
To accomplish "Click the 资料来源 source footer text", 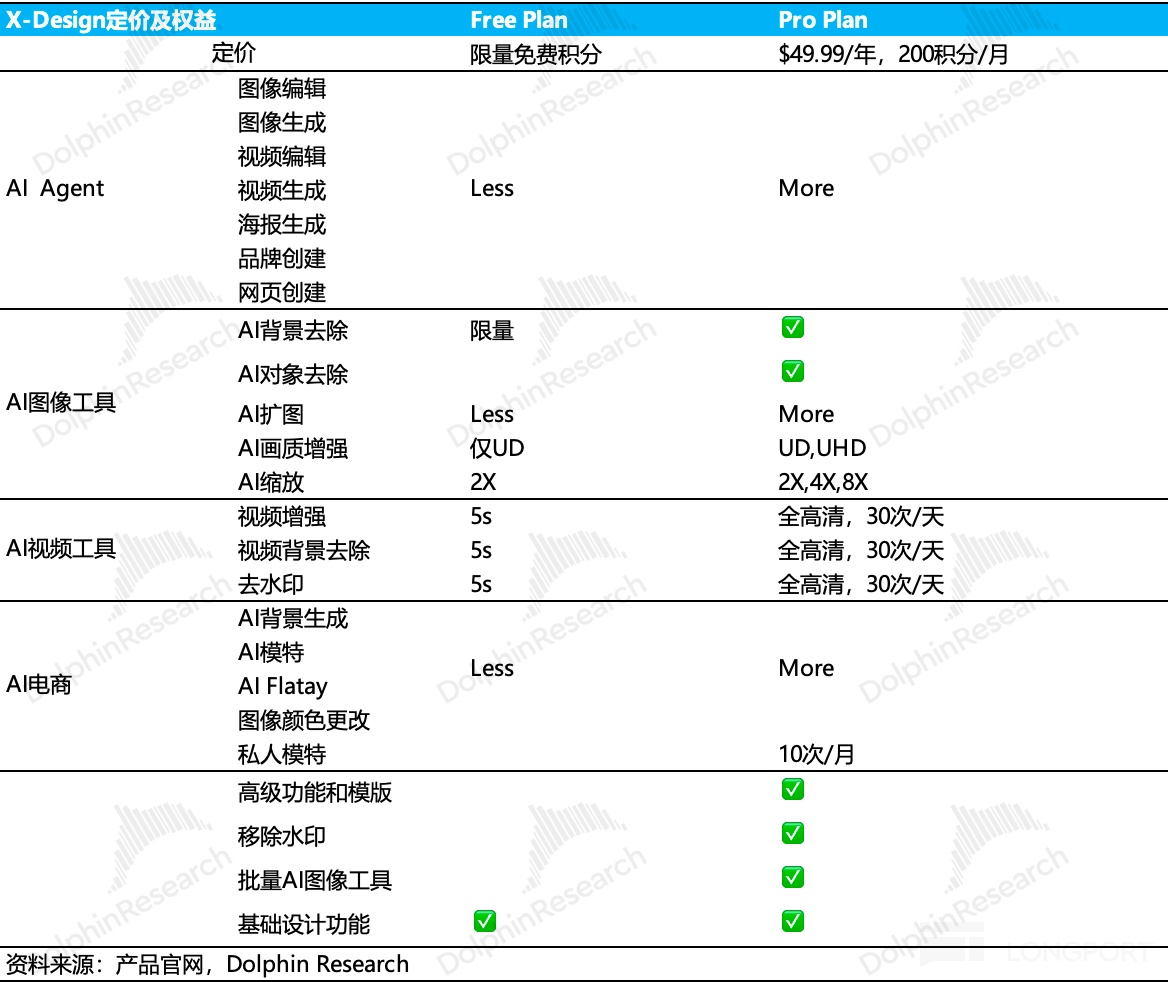I will [207, 964].
